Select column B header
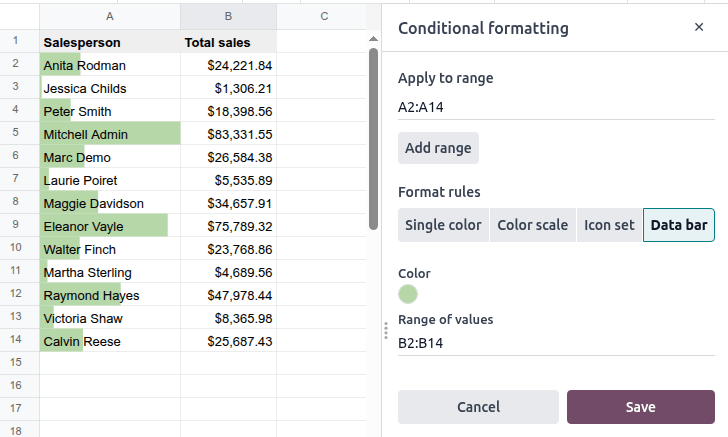The width and height of the screenshot is (728, 437). point(228,16)
